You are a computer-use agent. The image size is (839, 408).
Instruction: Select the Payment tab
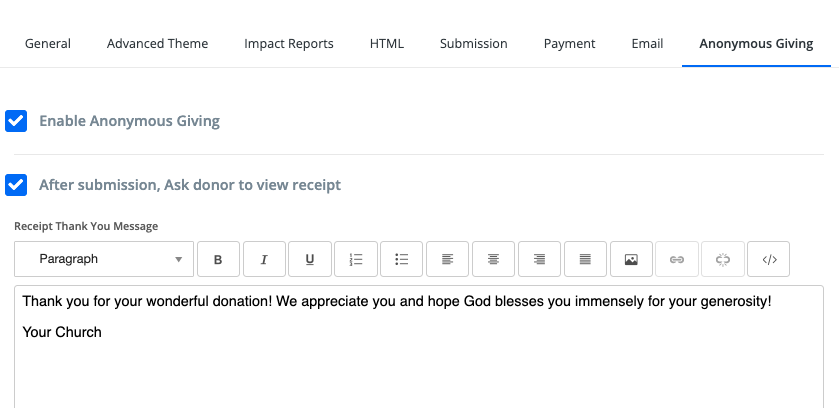[569, 44]
